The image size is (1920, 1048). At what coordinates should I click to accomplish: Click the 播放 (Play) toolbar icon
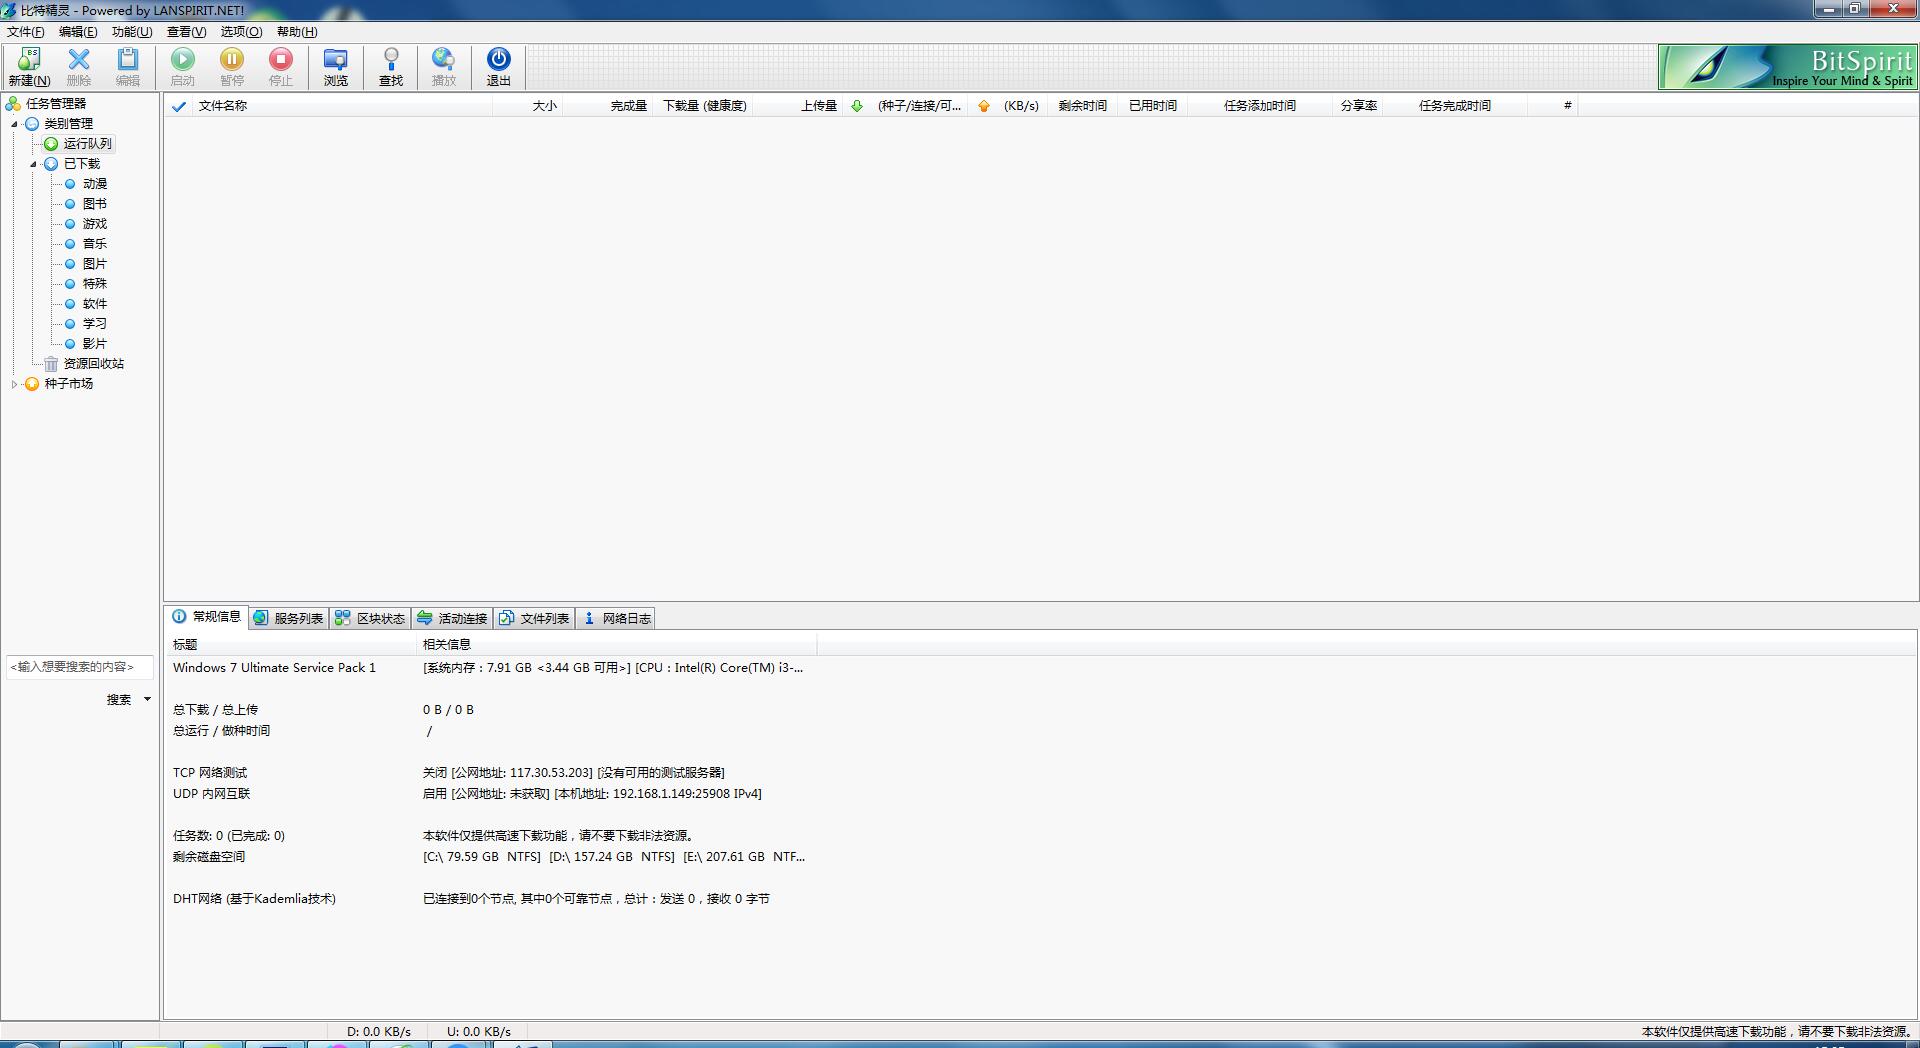coord(444,66)
